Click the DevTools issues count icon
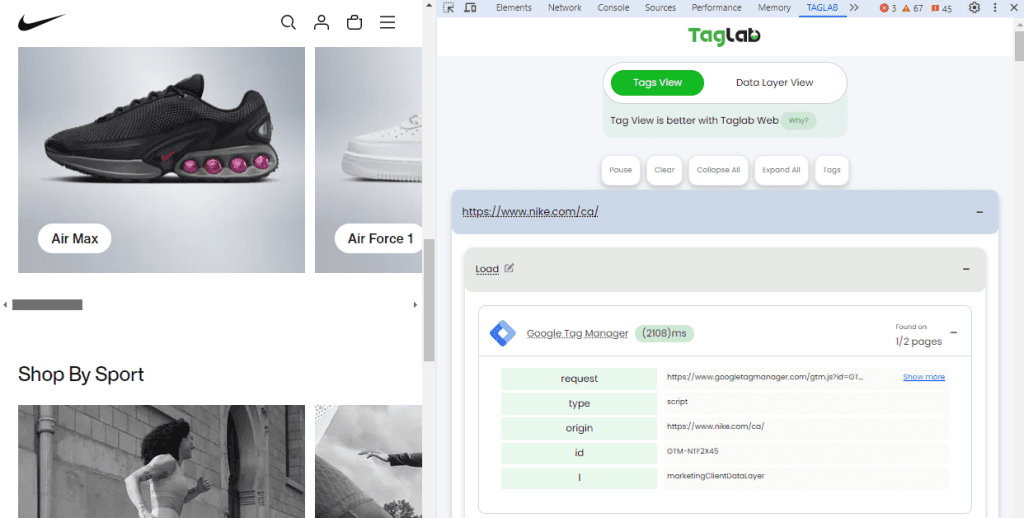This screenshot has width=1024, height=518. pyautogui.click(x=941, y=8)
